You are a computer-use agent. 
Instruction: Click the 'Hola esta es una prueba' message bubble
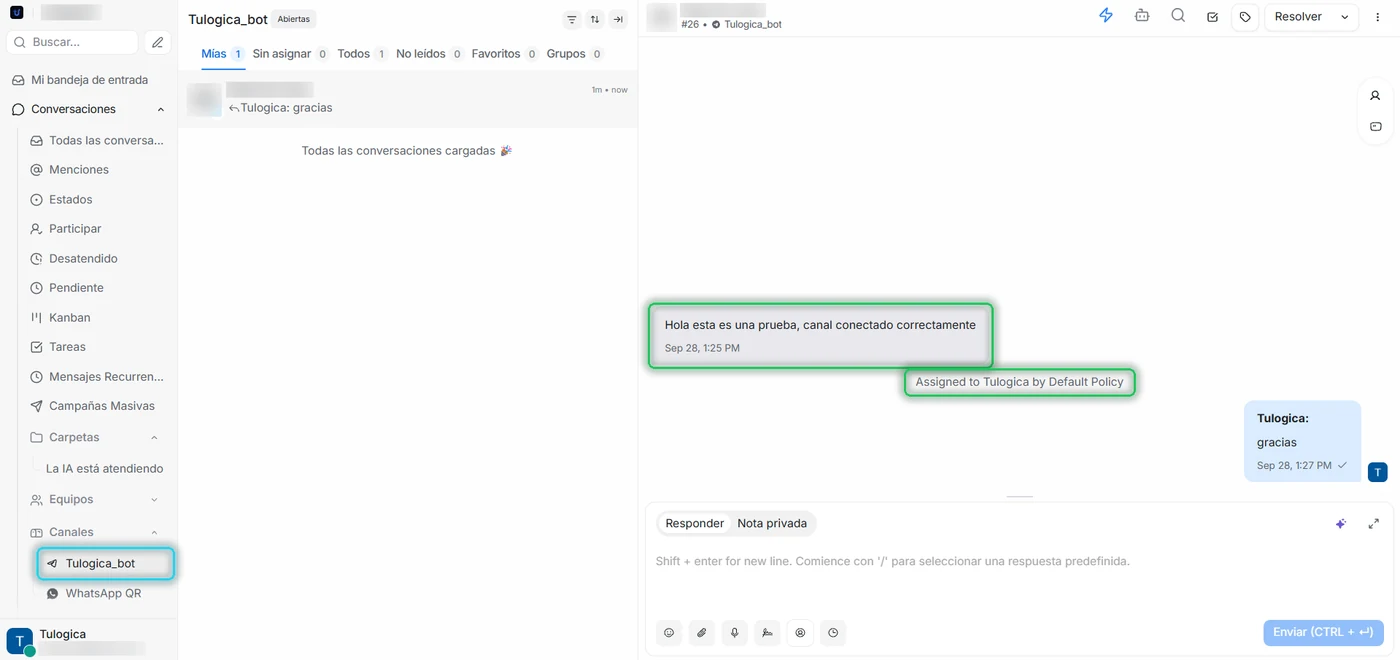point(820,336)
